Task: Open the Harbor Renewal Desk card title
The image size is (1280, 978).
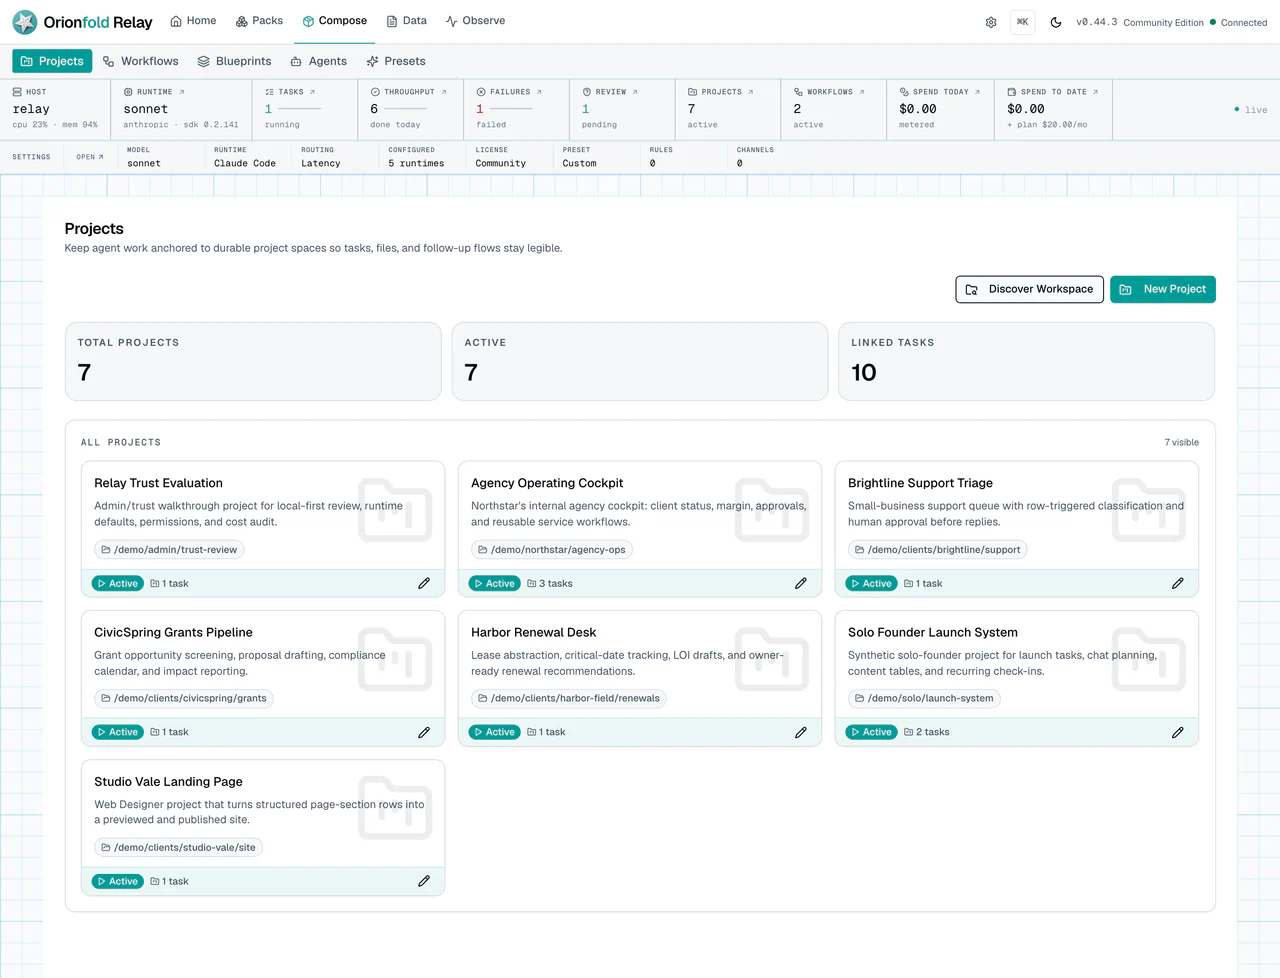Action: pos(533,632)
